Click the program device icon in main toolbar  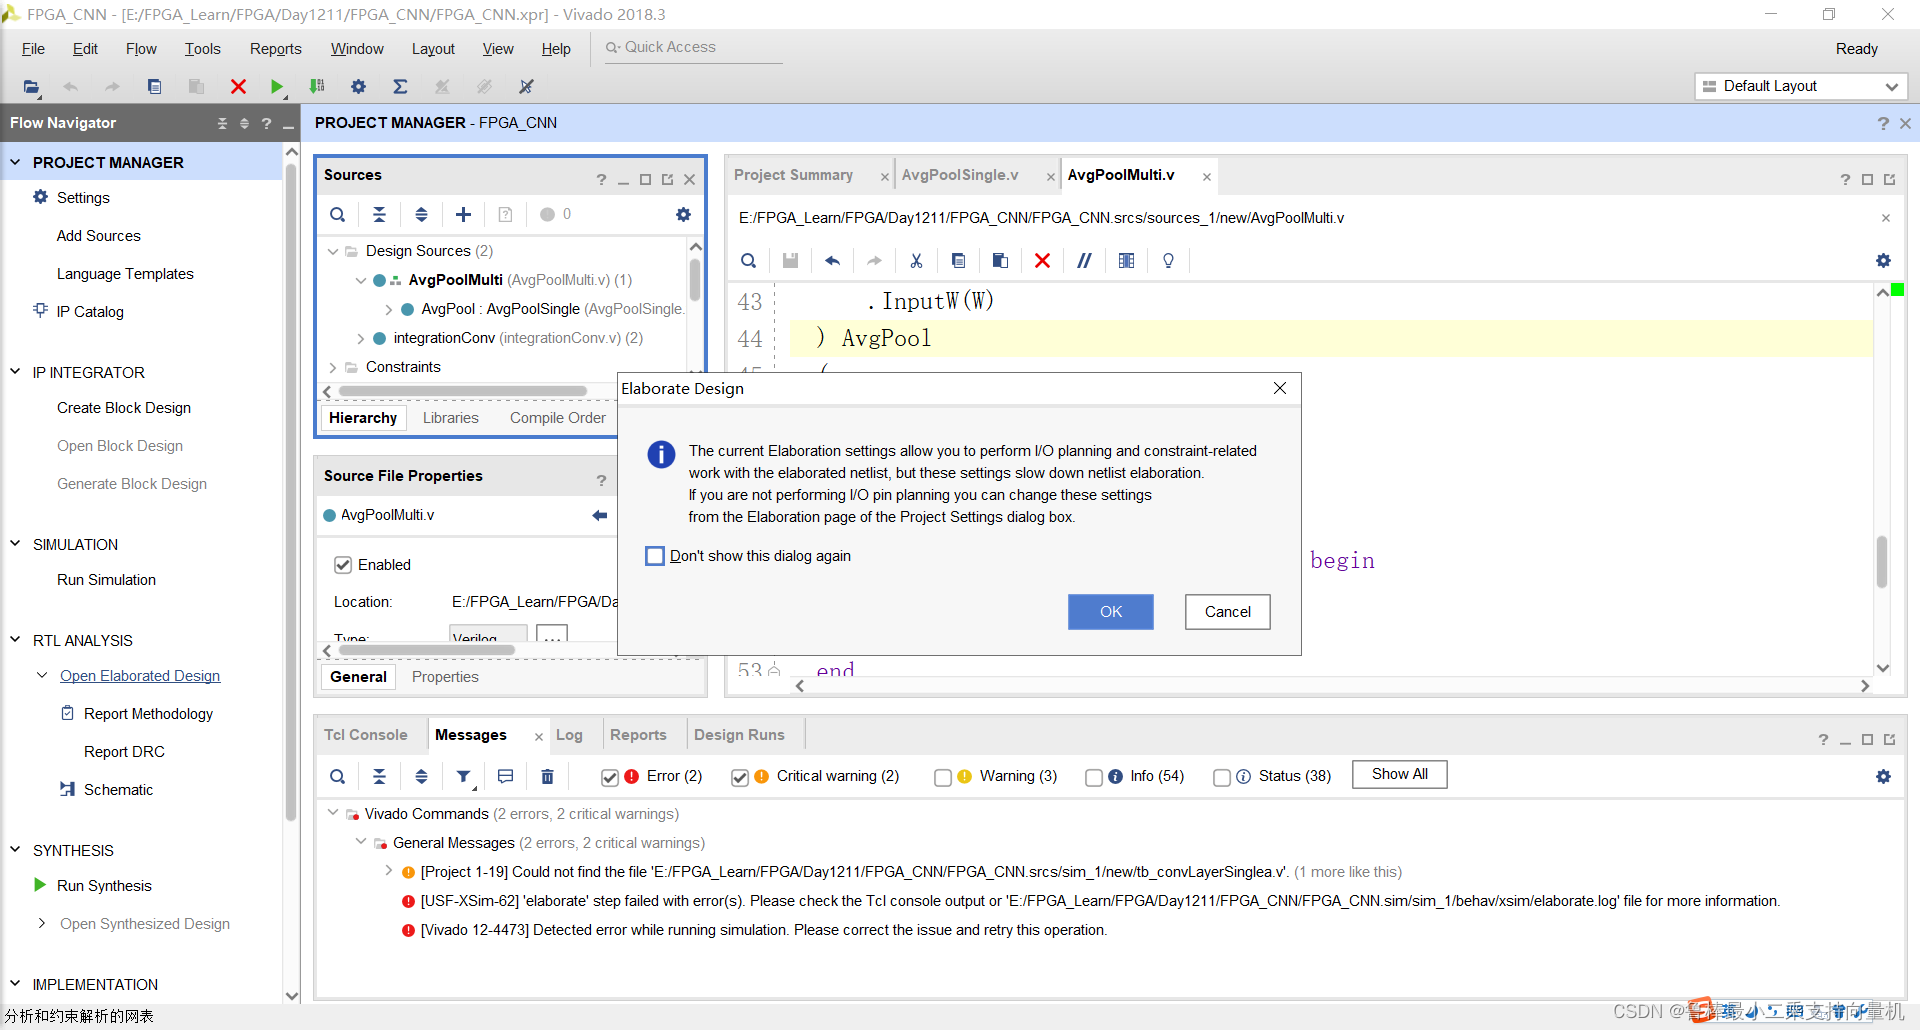[317, 87]
